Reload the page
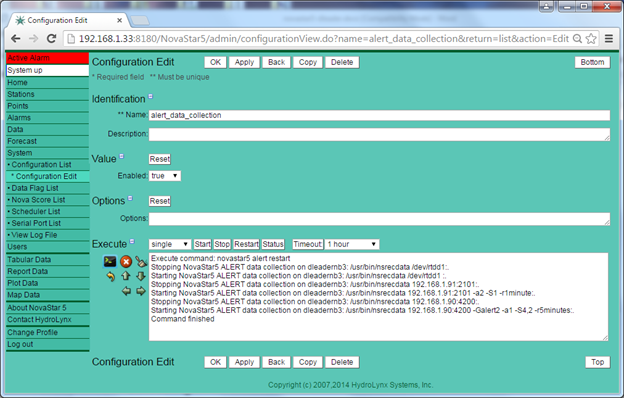Screen dimensions: 624x398 (x=51, y=39)
